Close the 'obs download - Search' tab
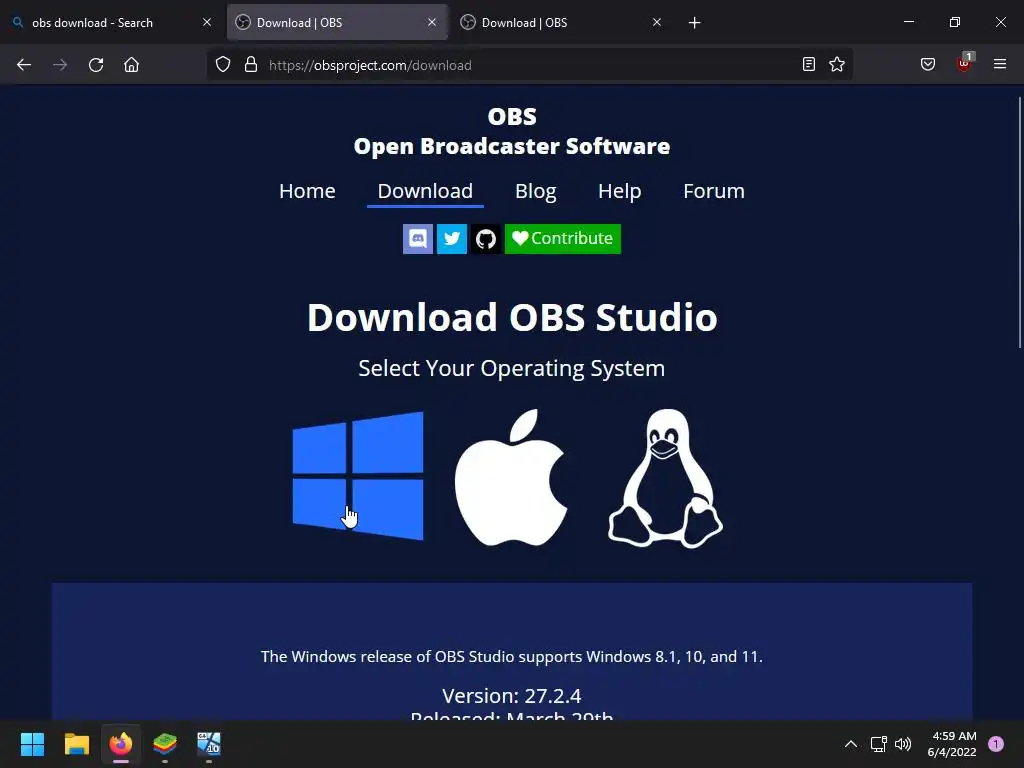The width and height of the screenshot is (1024, 768). point(207,22)
